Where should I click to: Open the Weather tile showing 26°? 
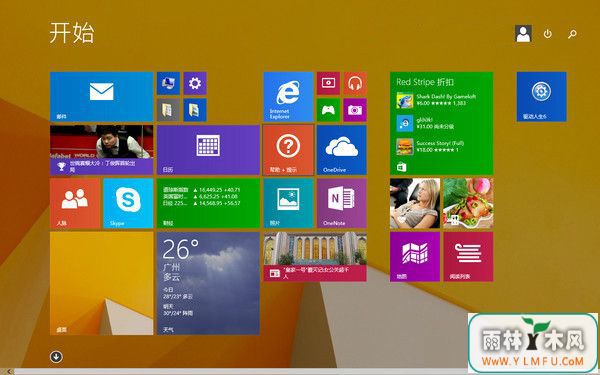point(208,284)
